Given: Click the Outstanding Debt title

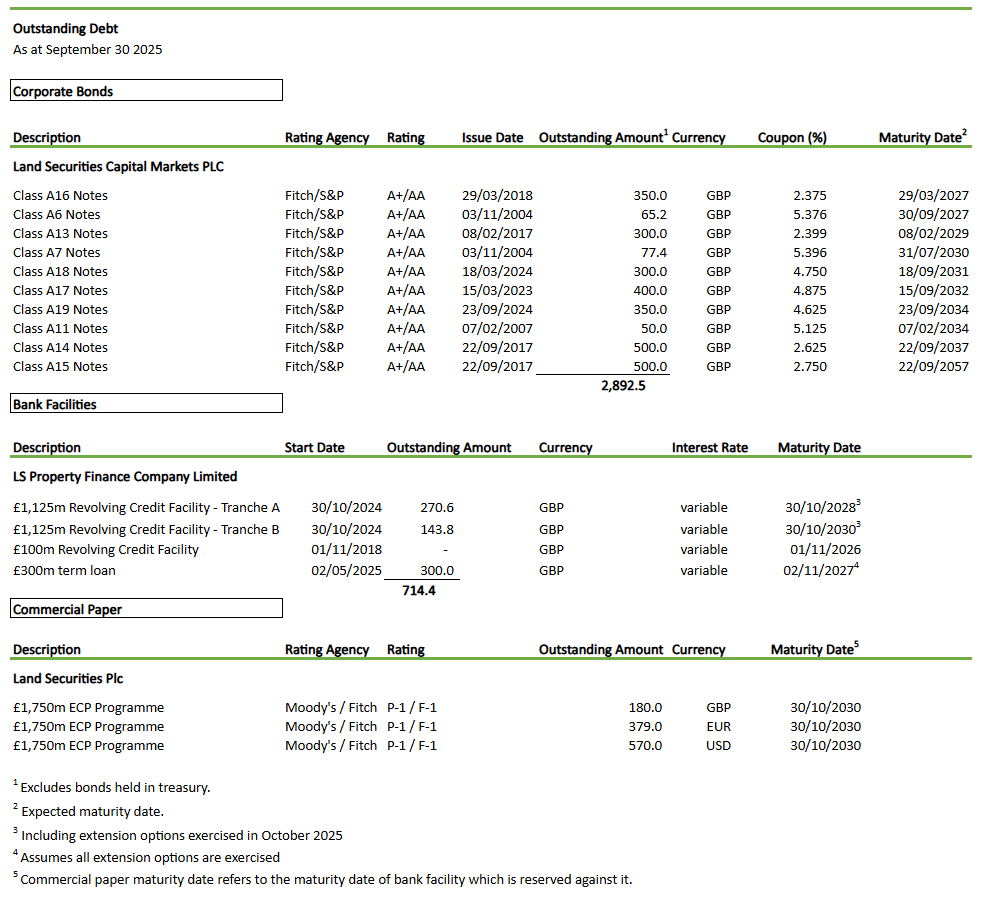Looking at the screenshot, I should pos(64,29).
